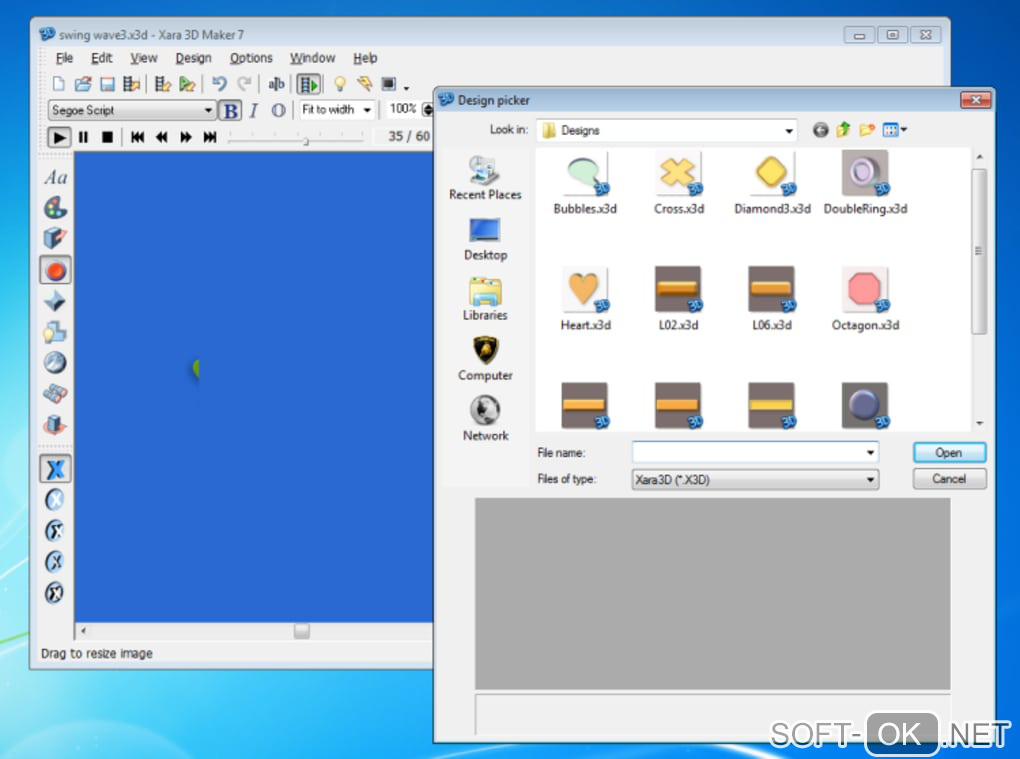Open the Fit to width dropdown
This screenshot has width=1020, height=759.
tap(337, 110)
